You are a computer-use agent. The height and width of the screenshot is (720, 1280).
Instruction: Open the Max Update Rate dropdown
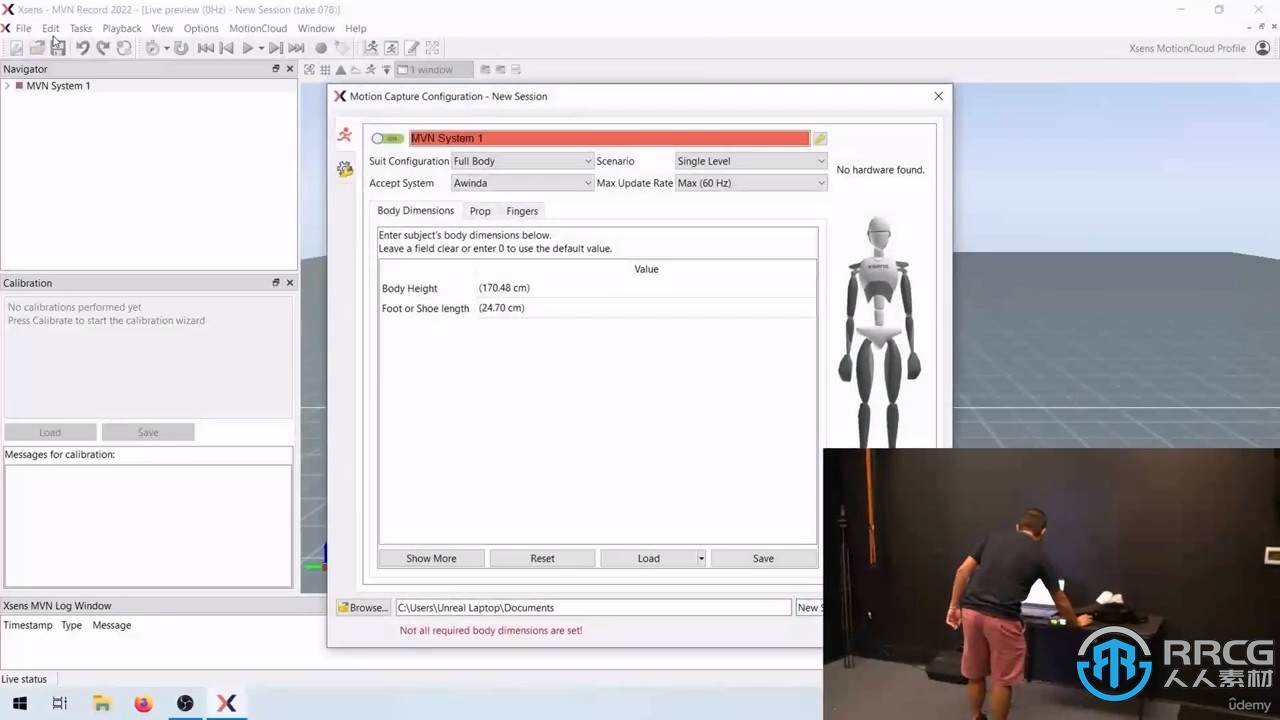pos(751,183)
